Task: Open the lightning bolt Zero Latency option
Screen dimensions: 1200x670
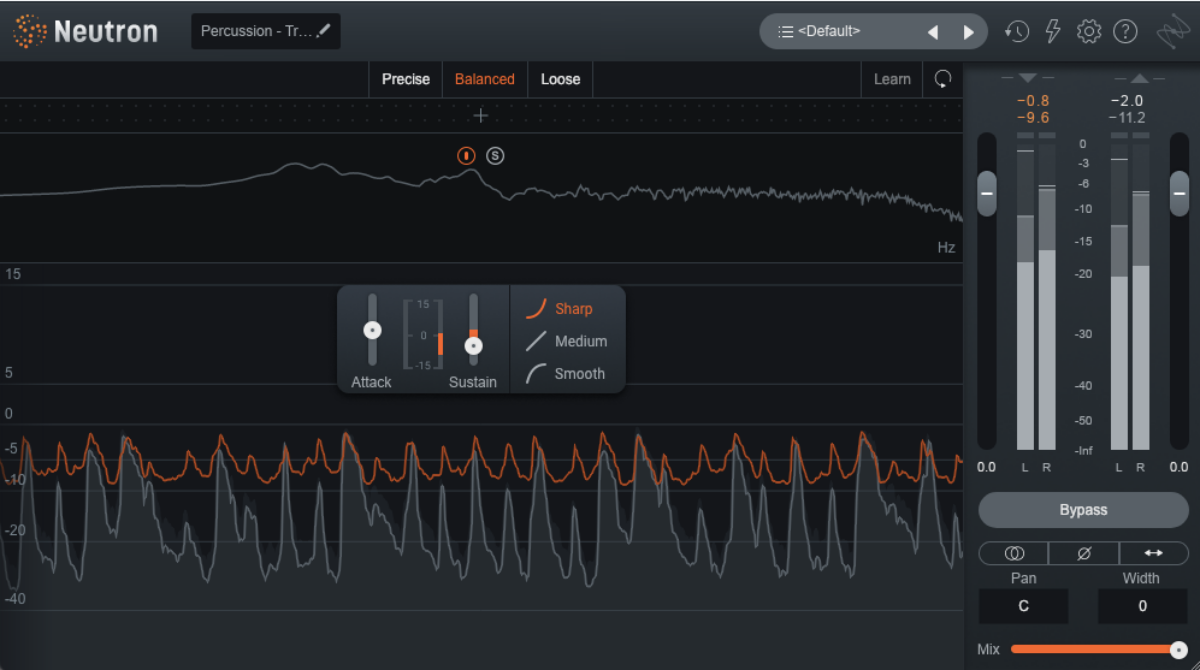Action: [x=1053, y=32]
